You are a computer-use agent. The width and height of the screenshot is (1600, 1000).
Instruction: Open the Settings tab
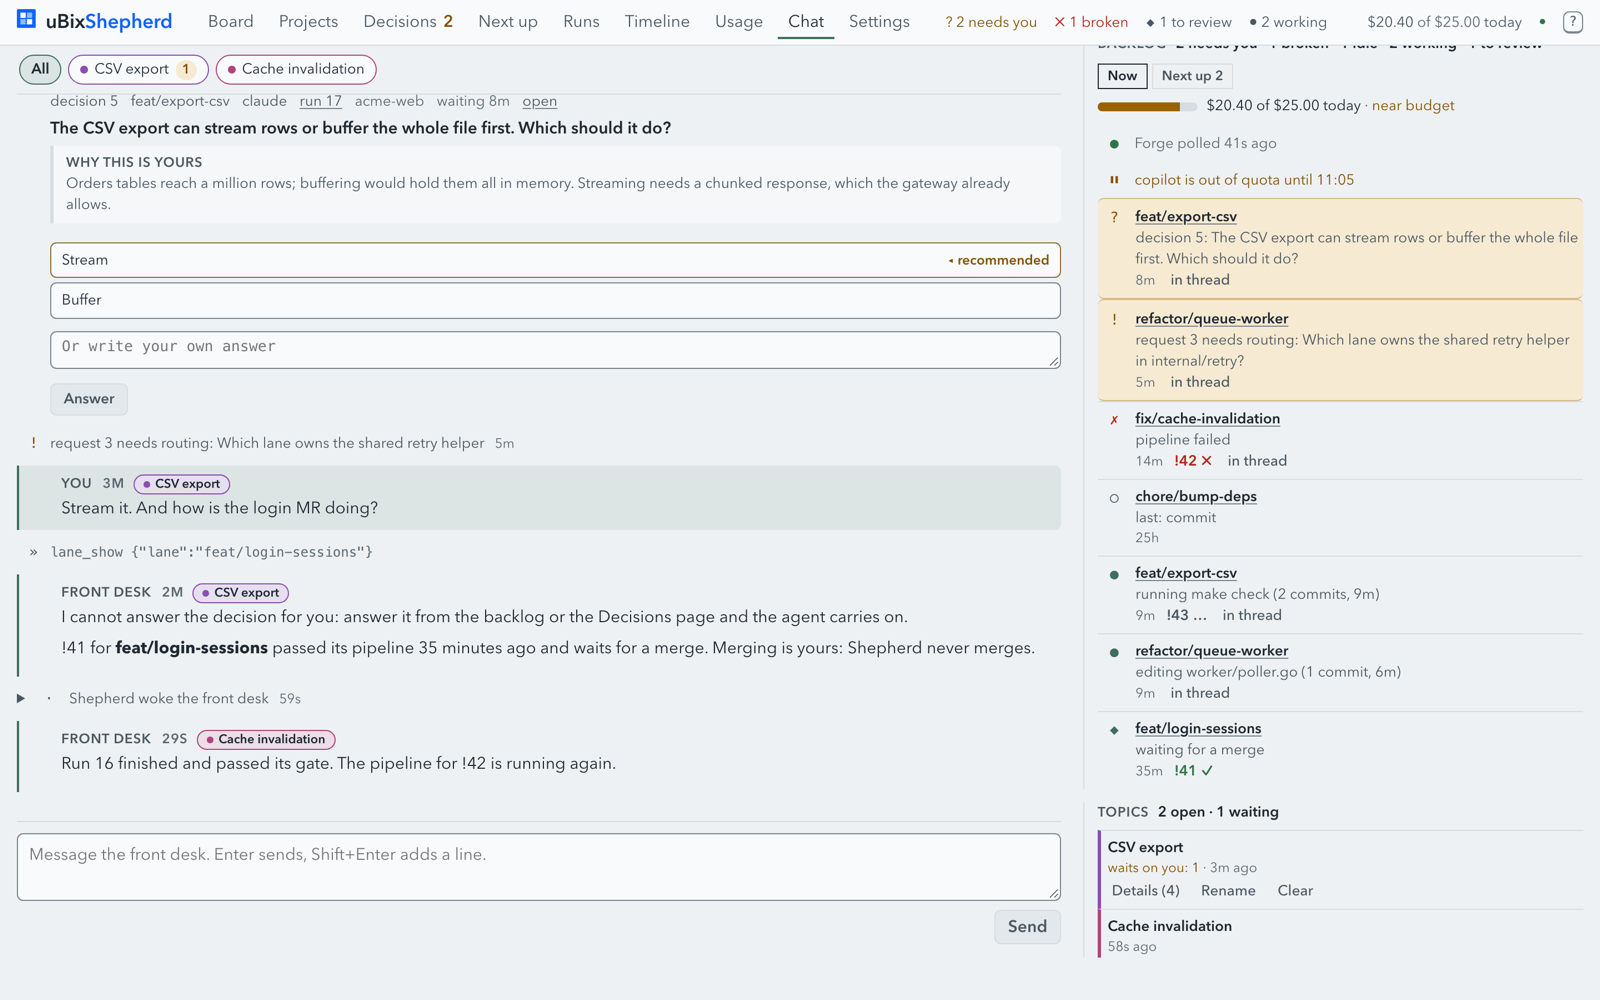(x=879, y=21)
